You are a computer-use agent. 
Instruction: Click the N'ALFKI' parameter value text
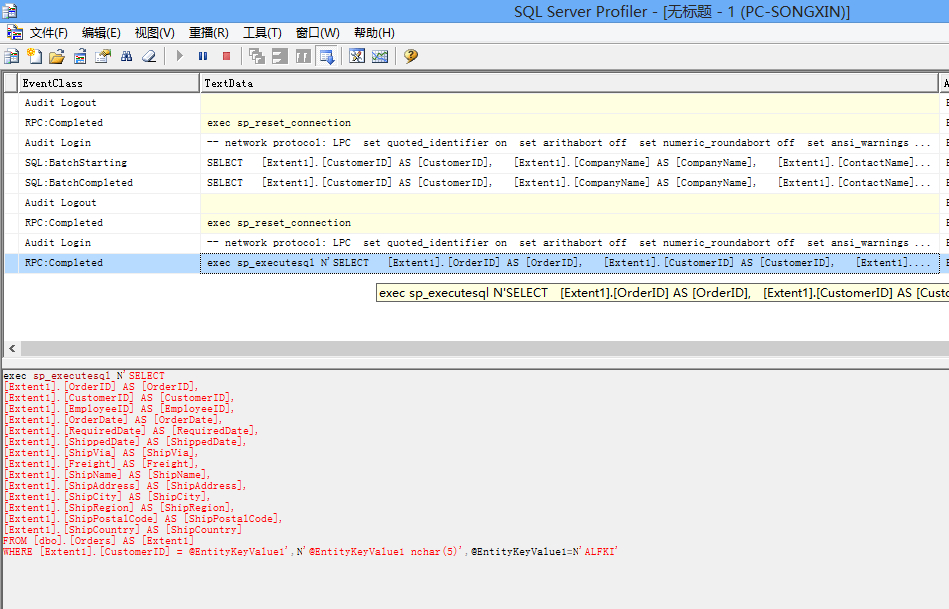(595, 552)
